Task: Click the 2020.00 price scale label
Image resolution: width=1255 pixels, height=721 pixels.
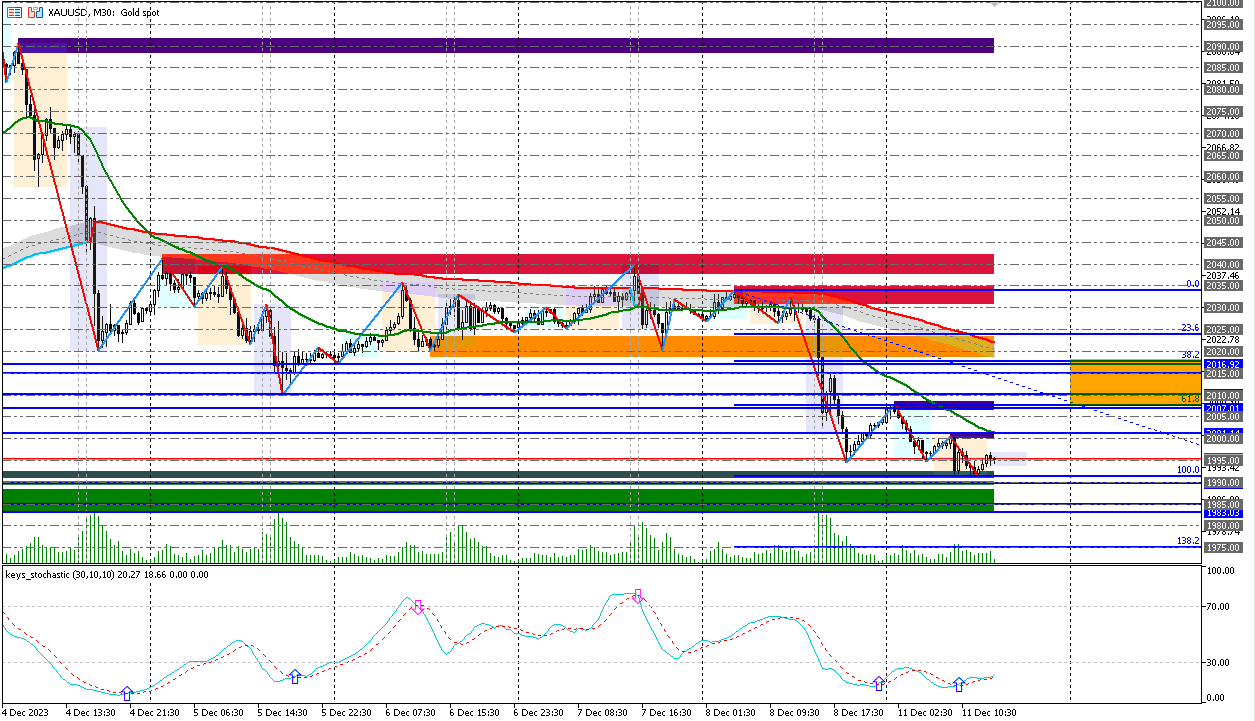Action: click(x=1224, y=352)
